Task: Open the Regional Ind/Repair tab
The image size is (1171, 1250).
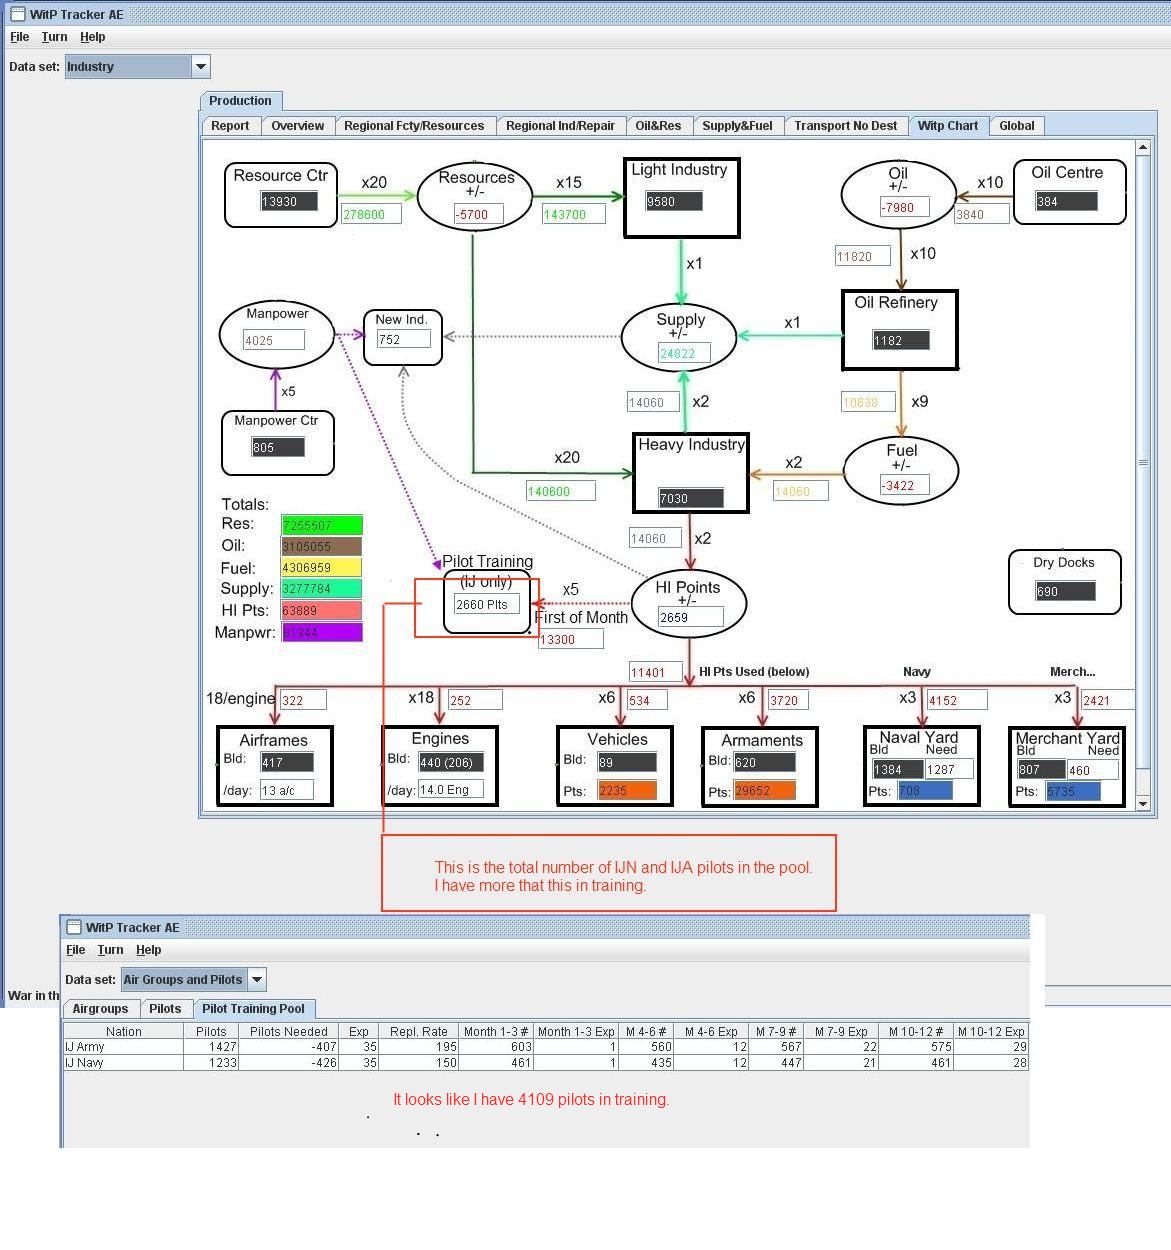Action: click(x=560, y=126)
